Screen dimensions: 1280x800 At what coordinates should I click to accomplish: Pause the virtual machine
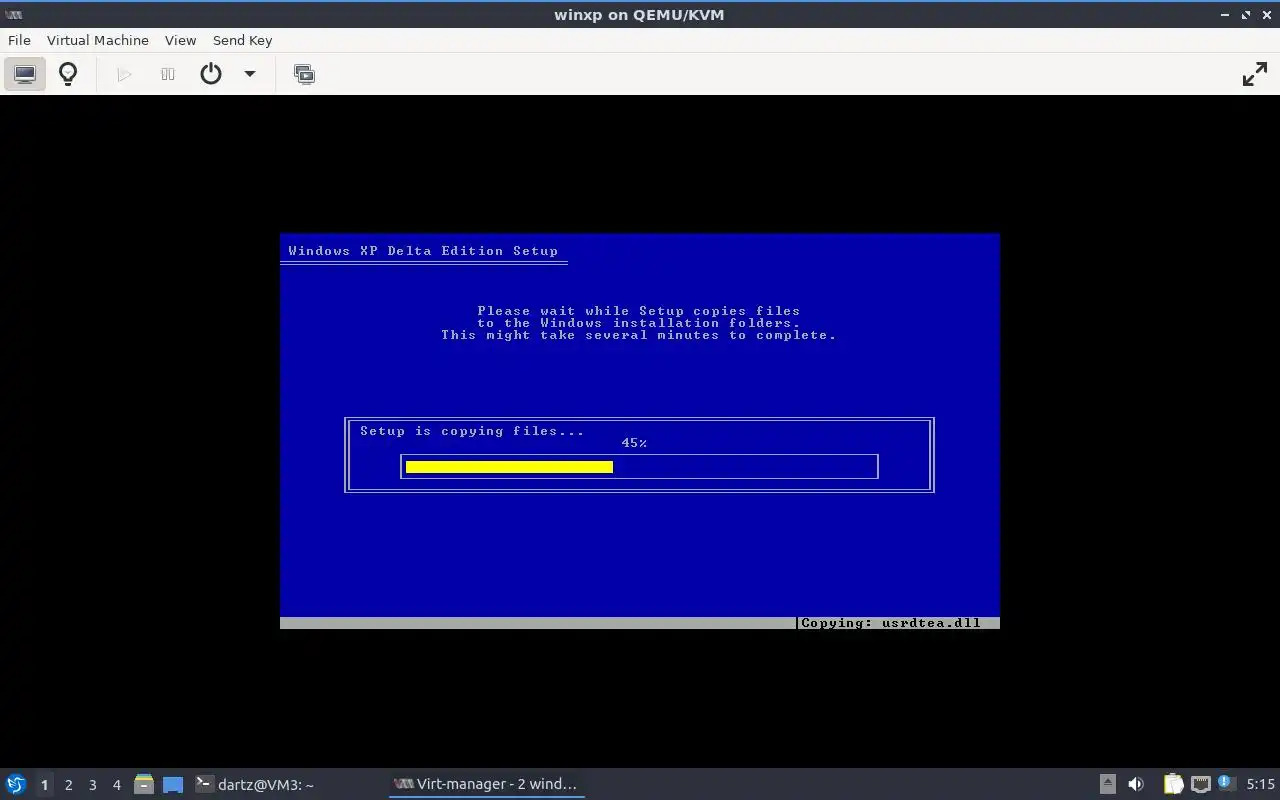[168, 74]
